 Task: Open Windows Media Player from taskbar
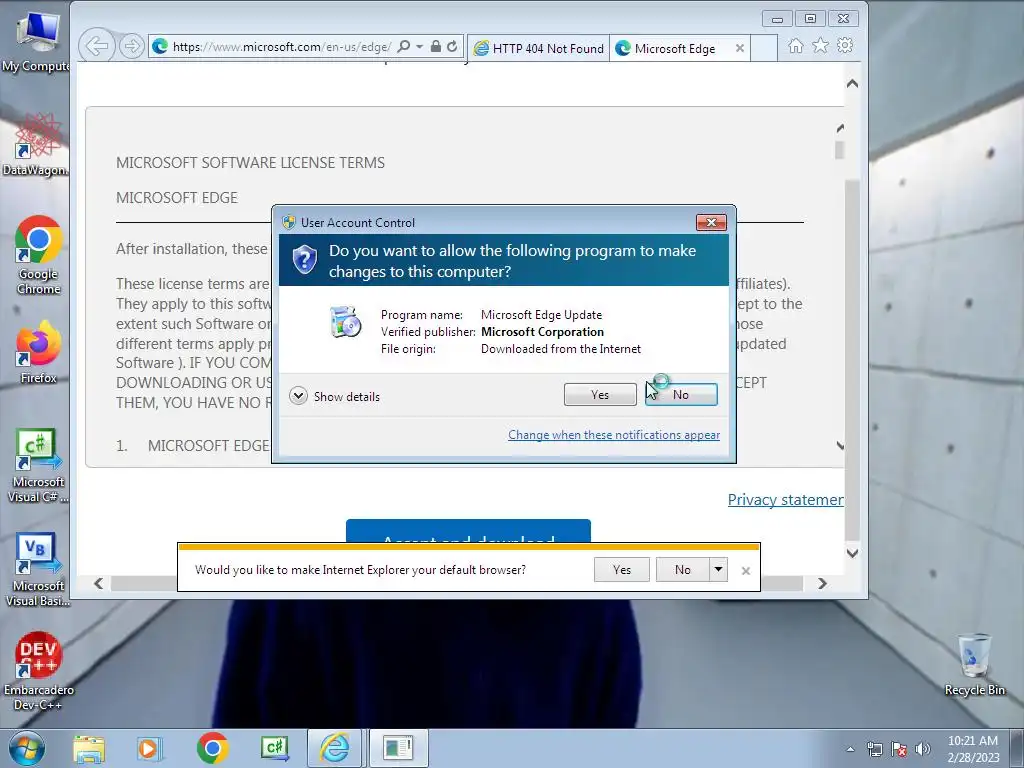tap(149, 748)
